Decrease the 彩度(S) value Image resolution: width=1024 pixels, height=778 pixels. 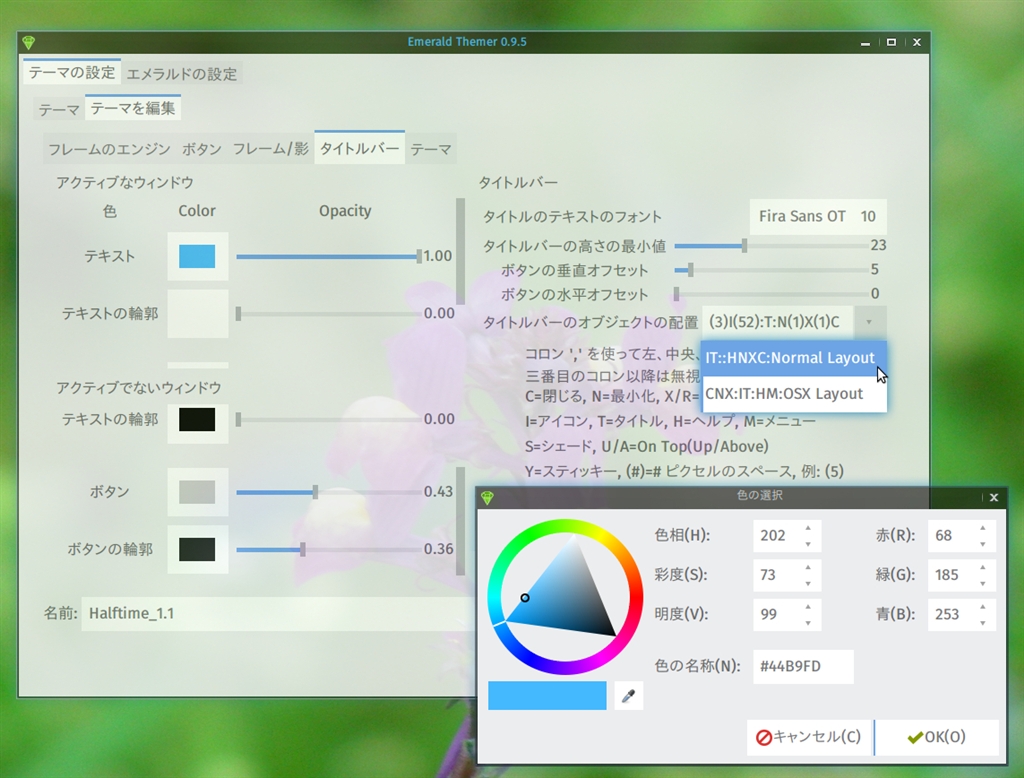[808, 583]
